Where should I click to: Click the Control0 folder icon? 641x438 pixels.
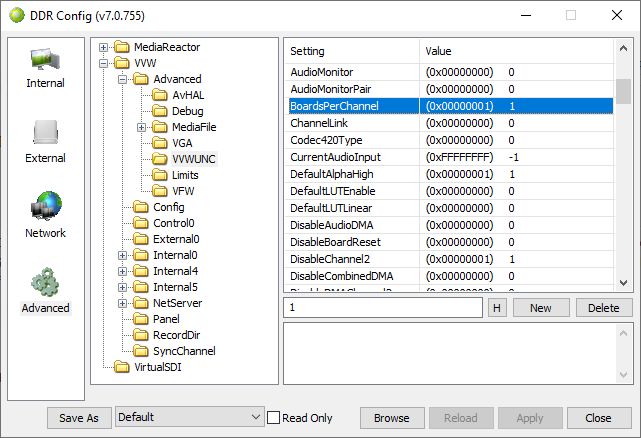(x=141, y=223)
